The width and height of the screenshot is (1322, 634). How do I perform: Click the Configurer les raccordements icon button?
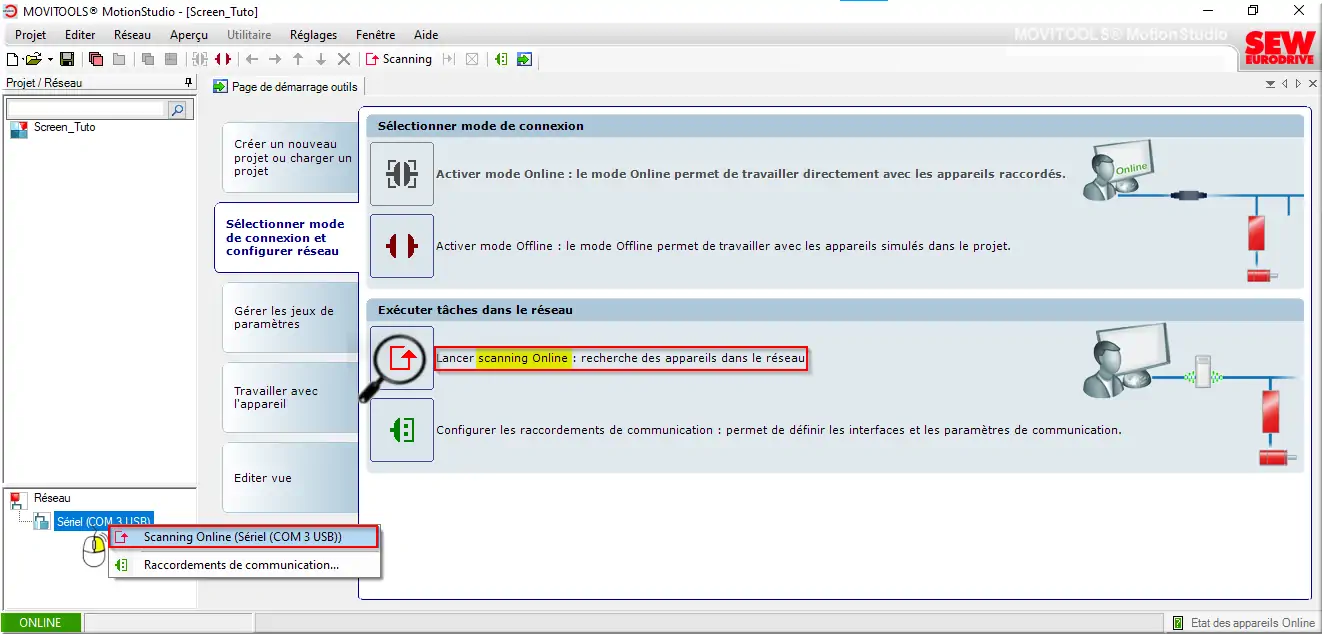402,430
